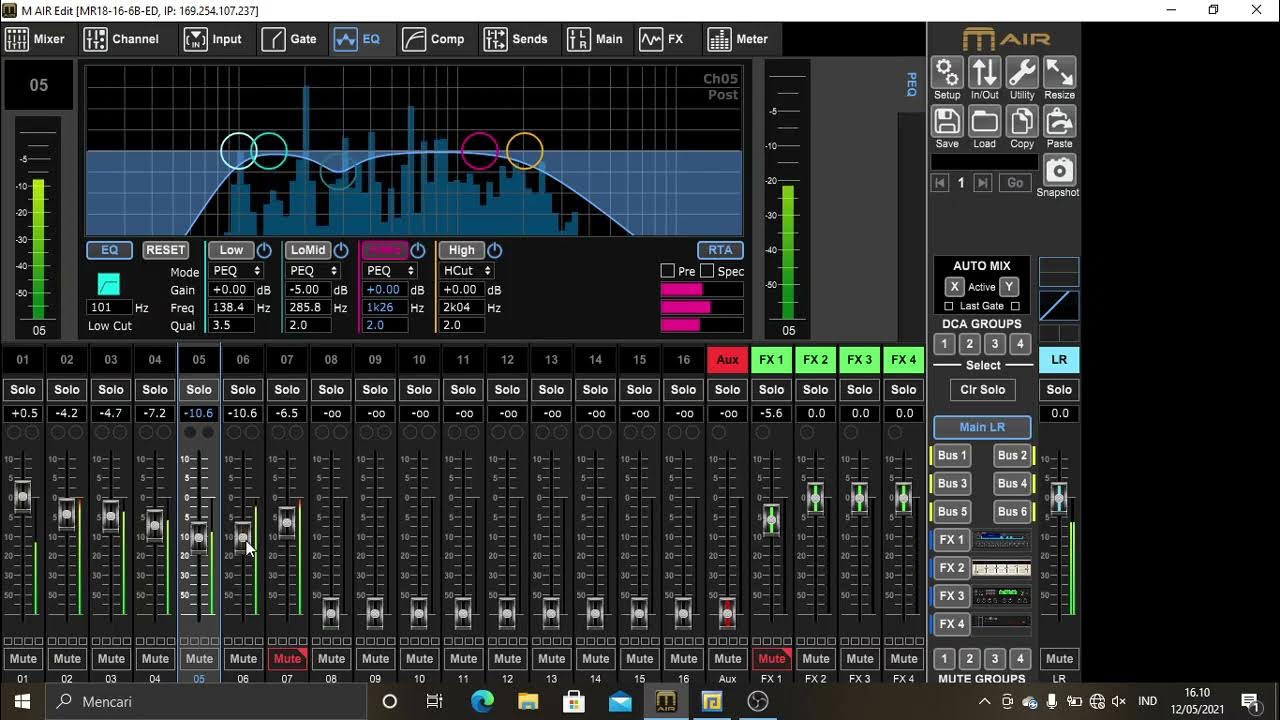The height and width of the screenshot is (720, 1280).
Task: Open the Setup gear icon
Action: pyautogui.click(x=946, y=73)
